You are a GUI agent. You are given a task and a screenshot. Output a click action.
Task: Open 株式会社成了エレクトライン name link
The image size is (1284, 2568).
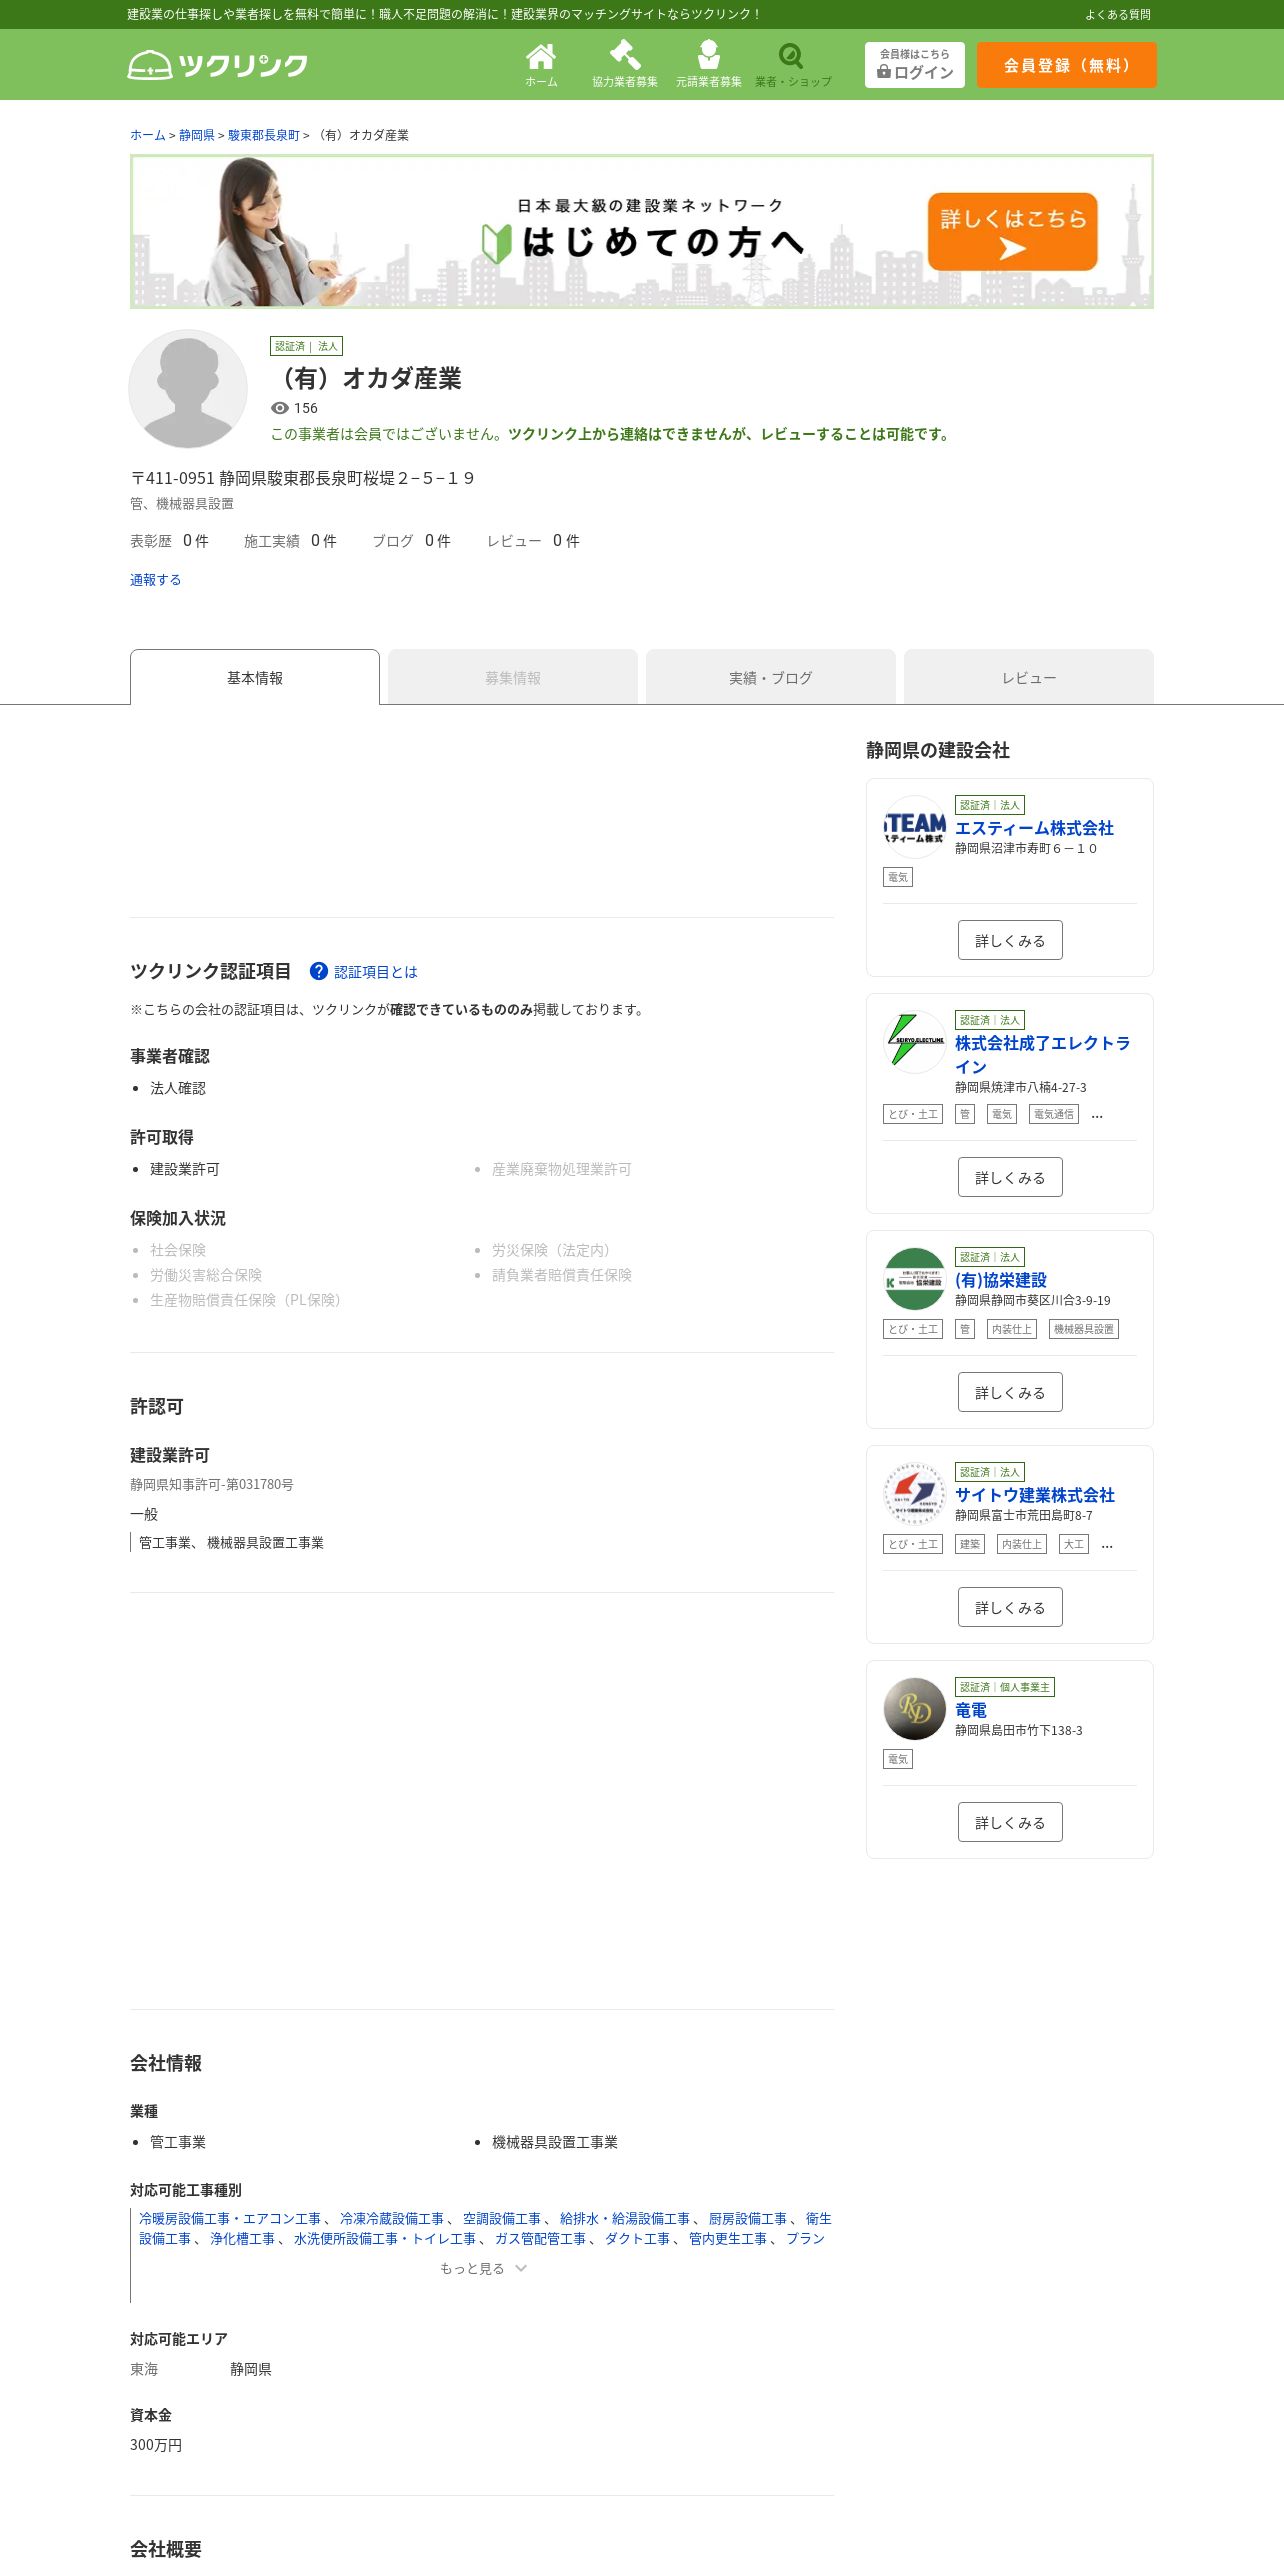point(1043,1054)
